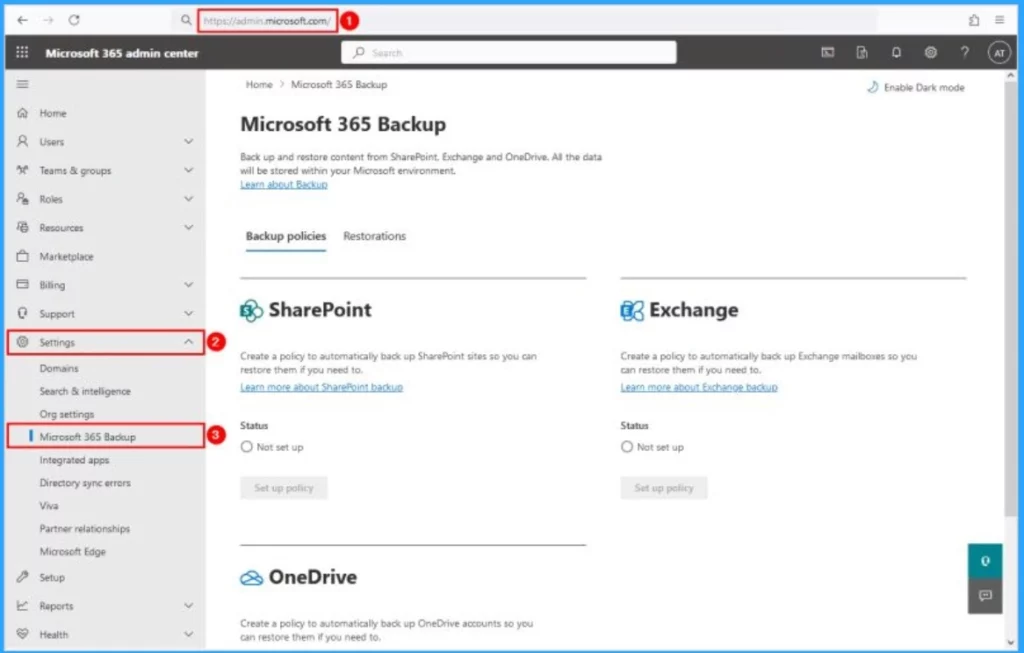Click Exchange Set up policy button
The height and width of the screenshot is (653, 1024).
(664, 488)
